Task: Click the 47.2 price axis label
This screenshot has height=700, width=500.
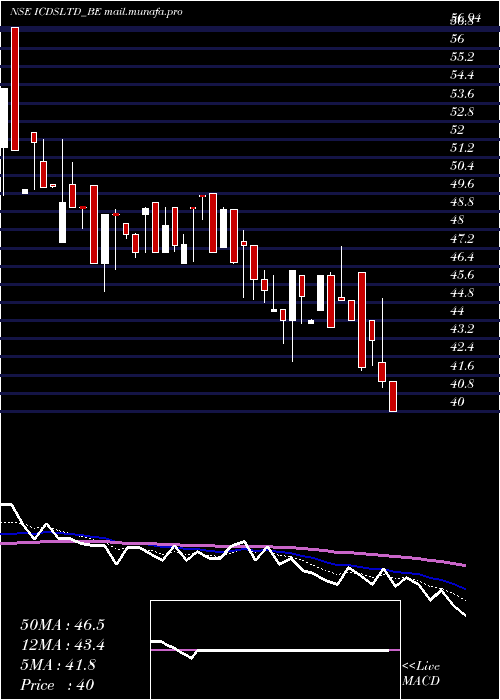Action: click(x=462, y=239)
